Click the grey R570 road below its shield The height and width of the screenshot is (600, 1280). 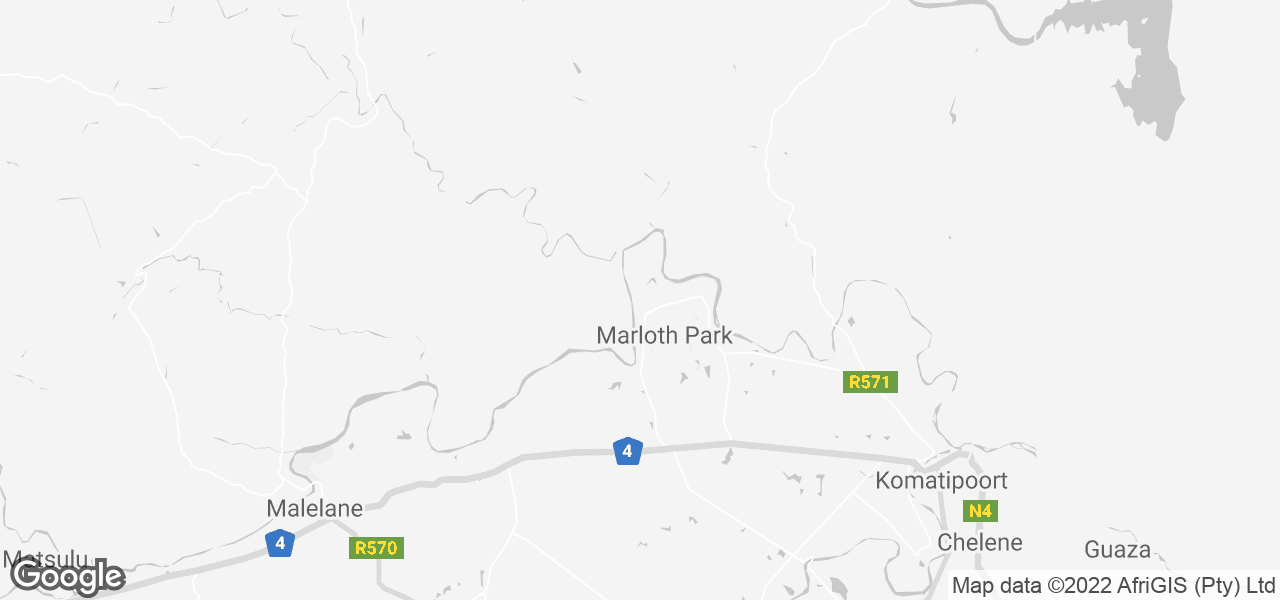(381, 578)
